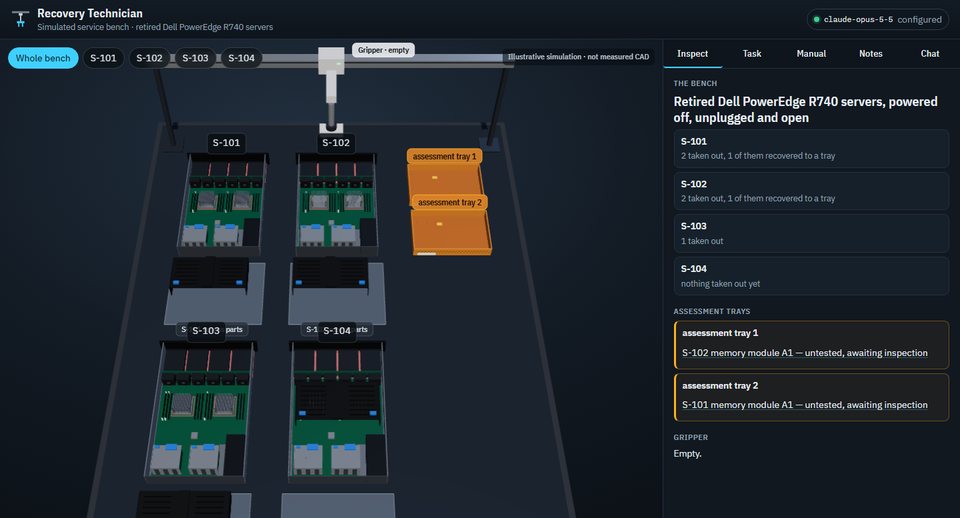
Task: Click the S-103 server chassis model
Action: tap(201, 410)
